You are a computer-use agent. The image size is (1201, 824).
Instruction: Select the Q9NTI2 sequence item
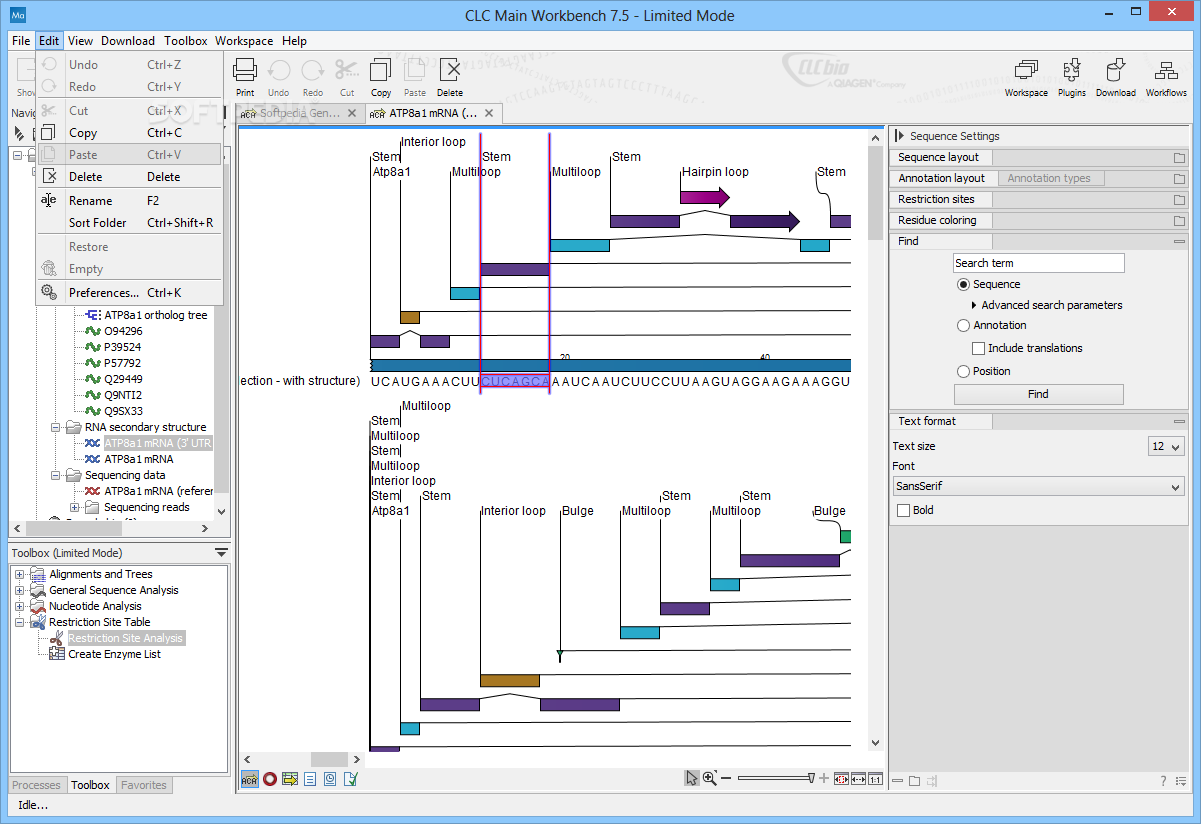[123, 395]
